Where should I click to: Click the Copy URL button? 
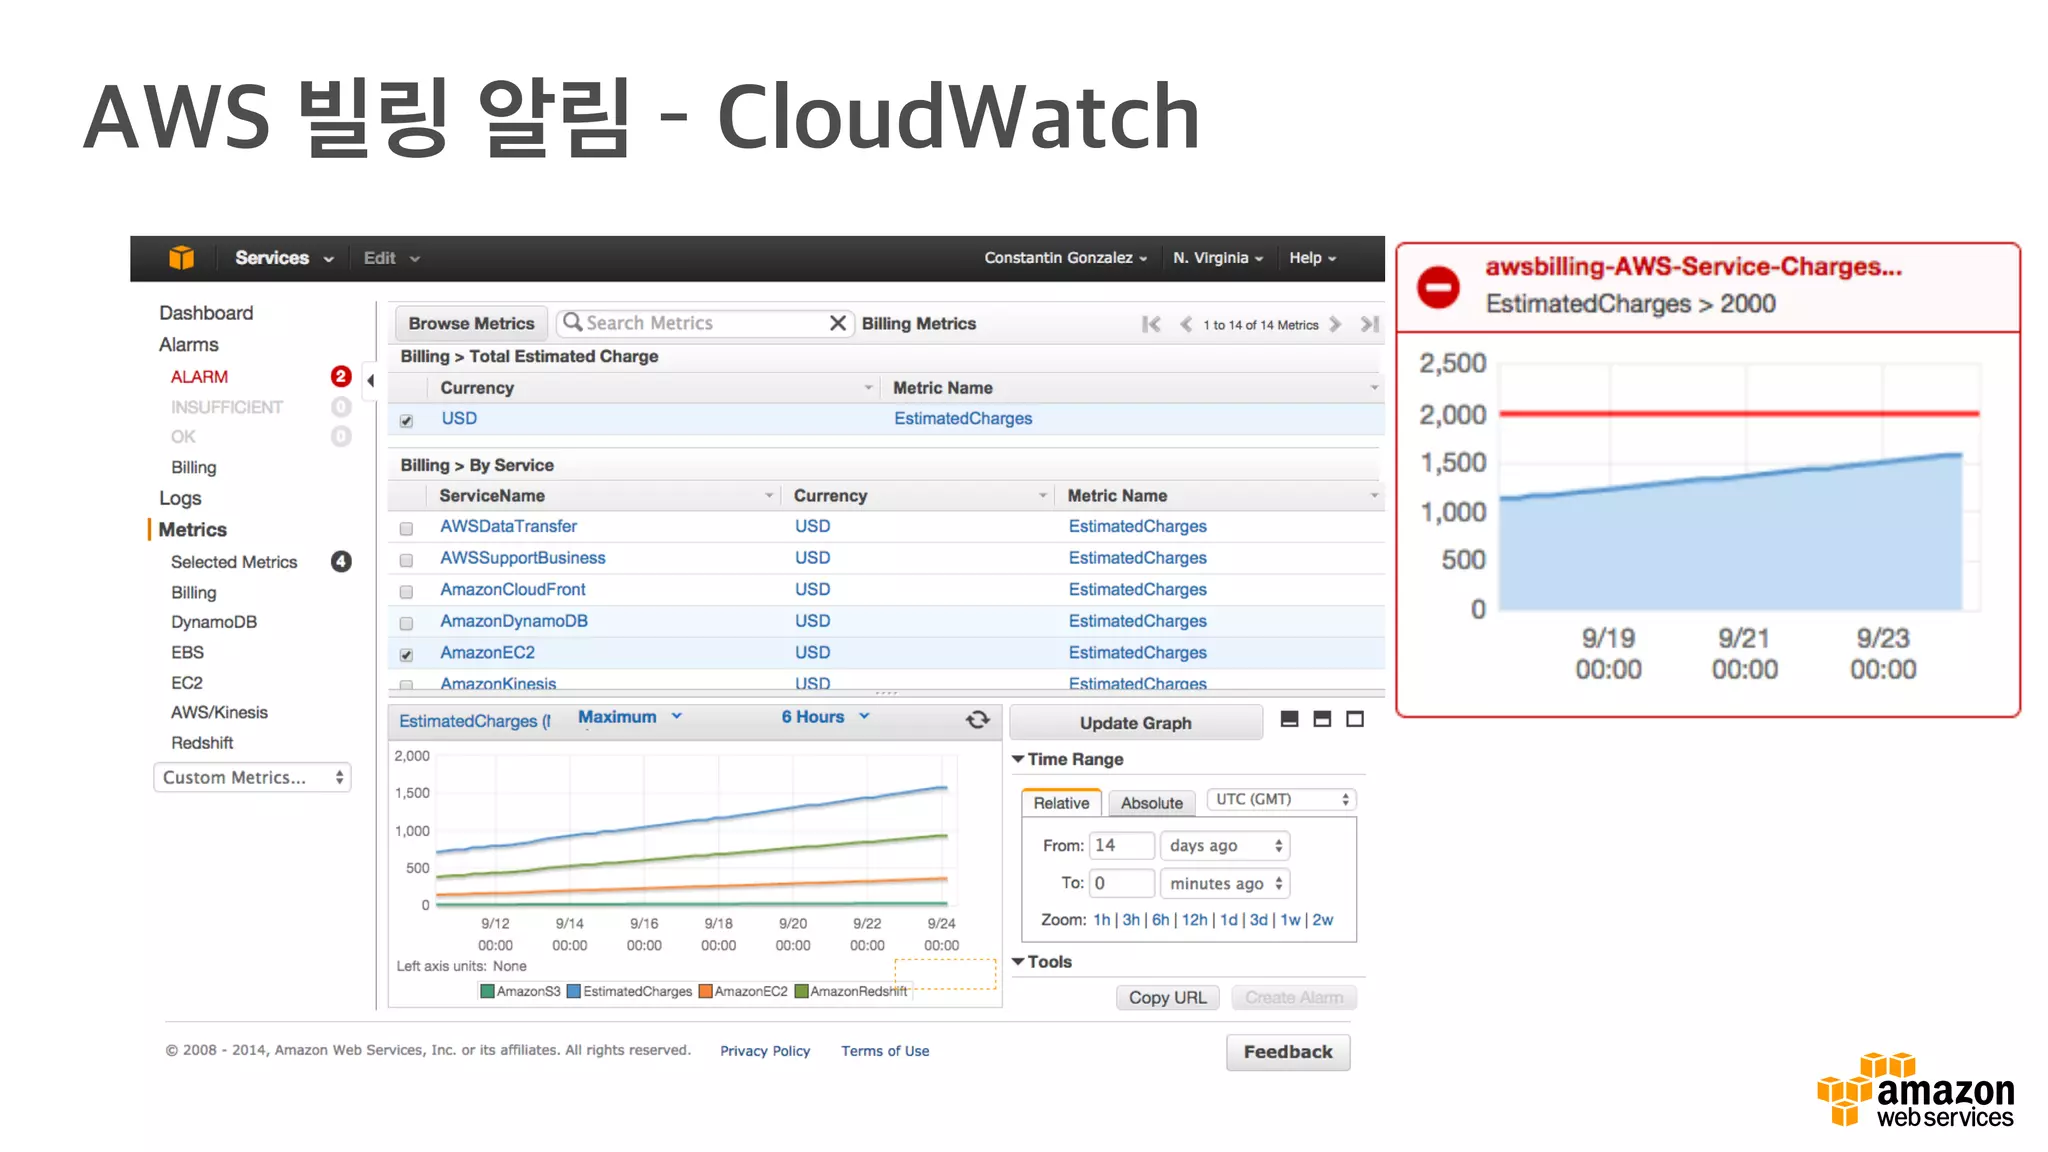pos(1167,997)
